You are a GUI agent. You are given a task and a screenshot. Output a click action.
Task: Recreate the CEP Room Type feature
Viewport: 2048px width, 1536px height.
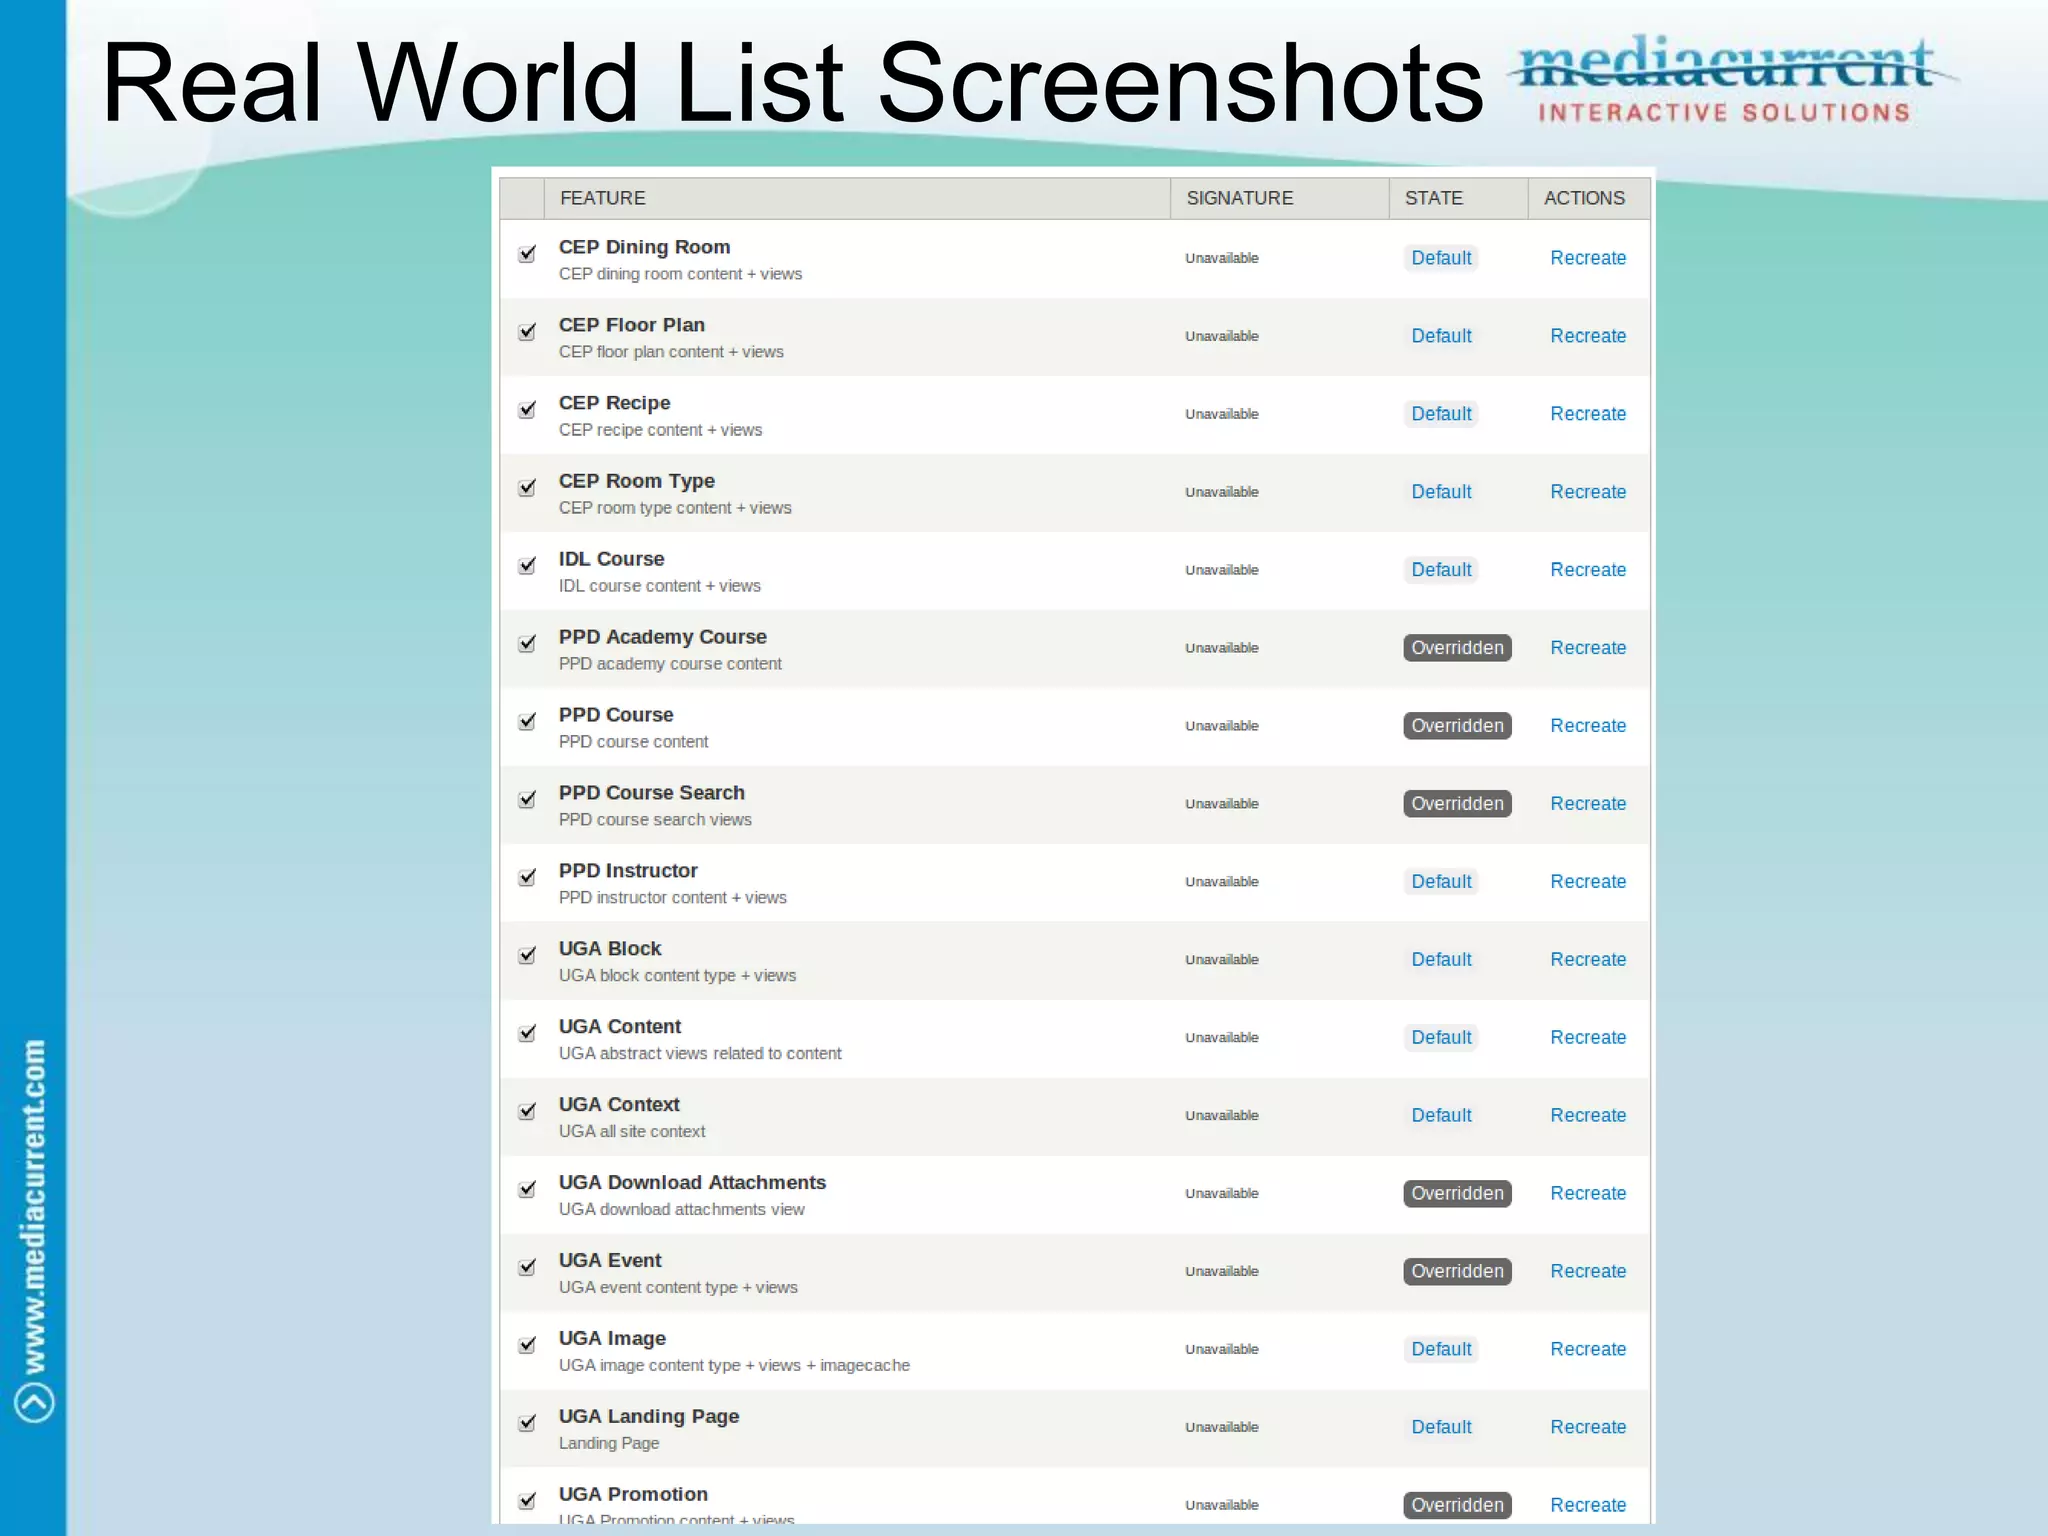coord(1588,492)
